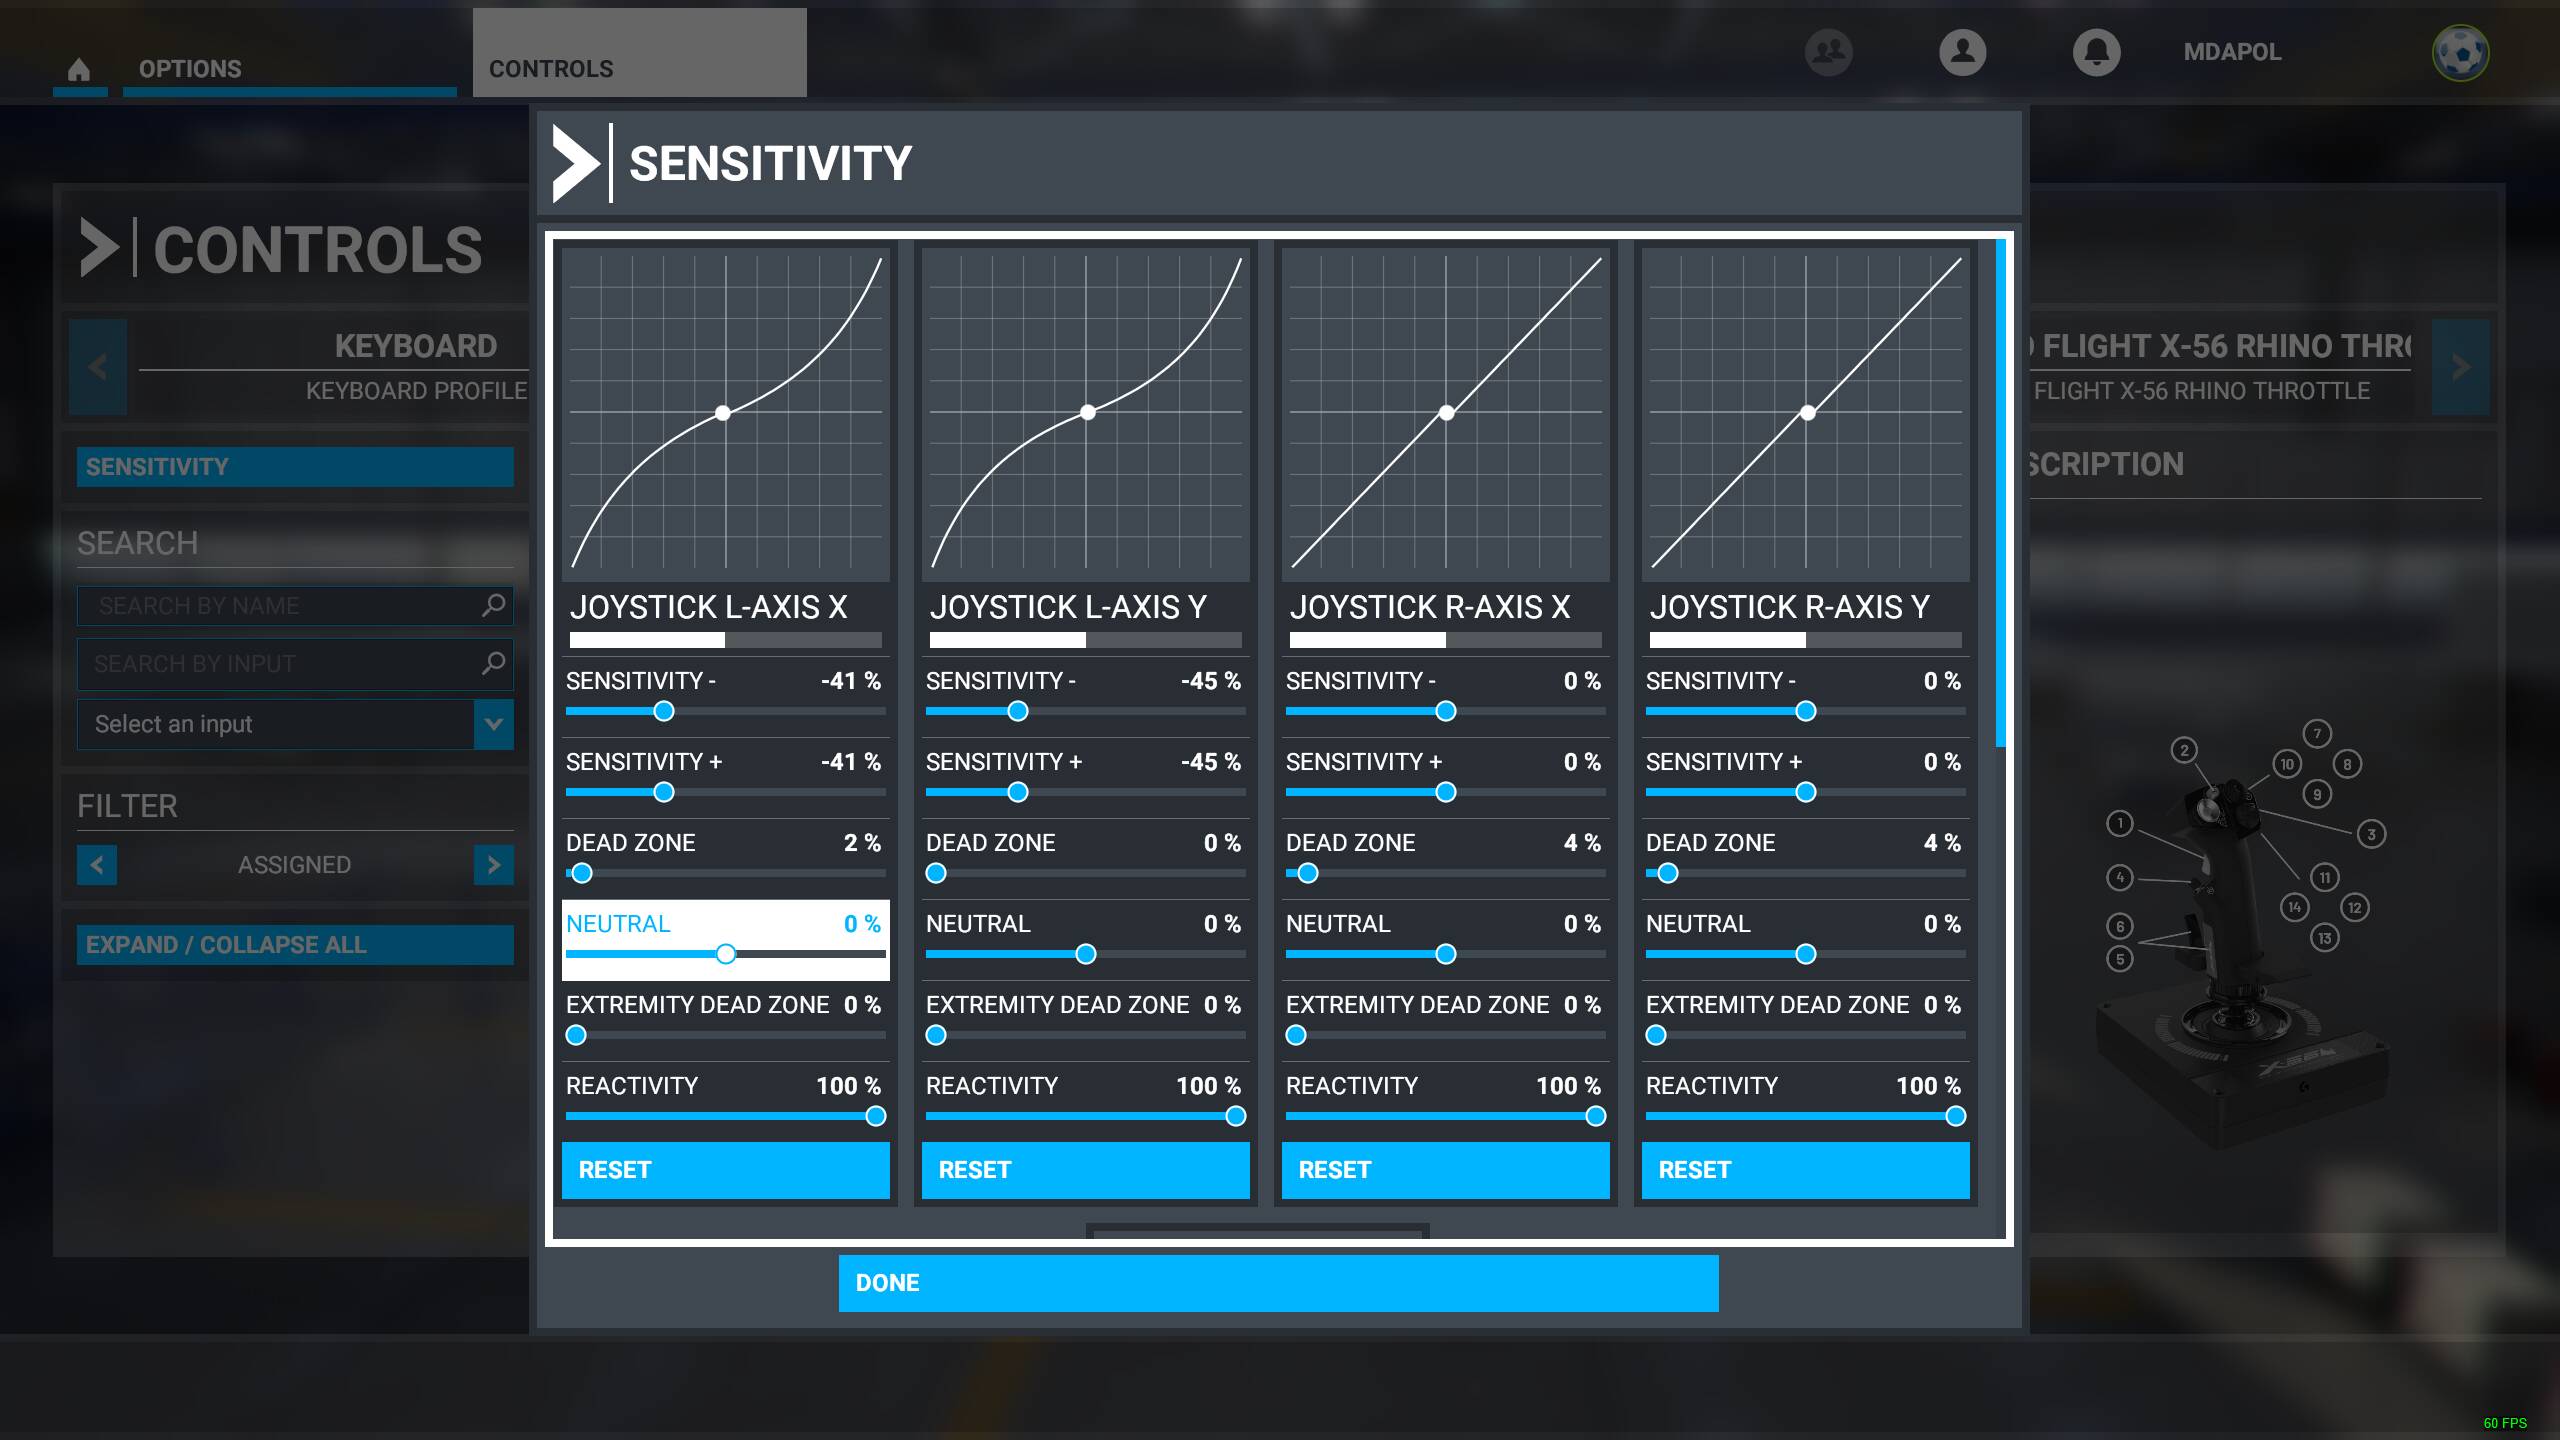2560x1440 pixels.
Task: Click L-Axis Y Dead Zone slider handle
Action: coord(936,874)
